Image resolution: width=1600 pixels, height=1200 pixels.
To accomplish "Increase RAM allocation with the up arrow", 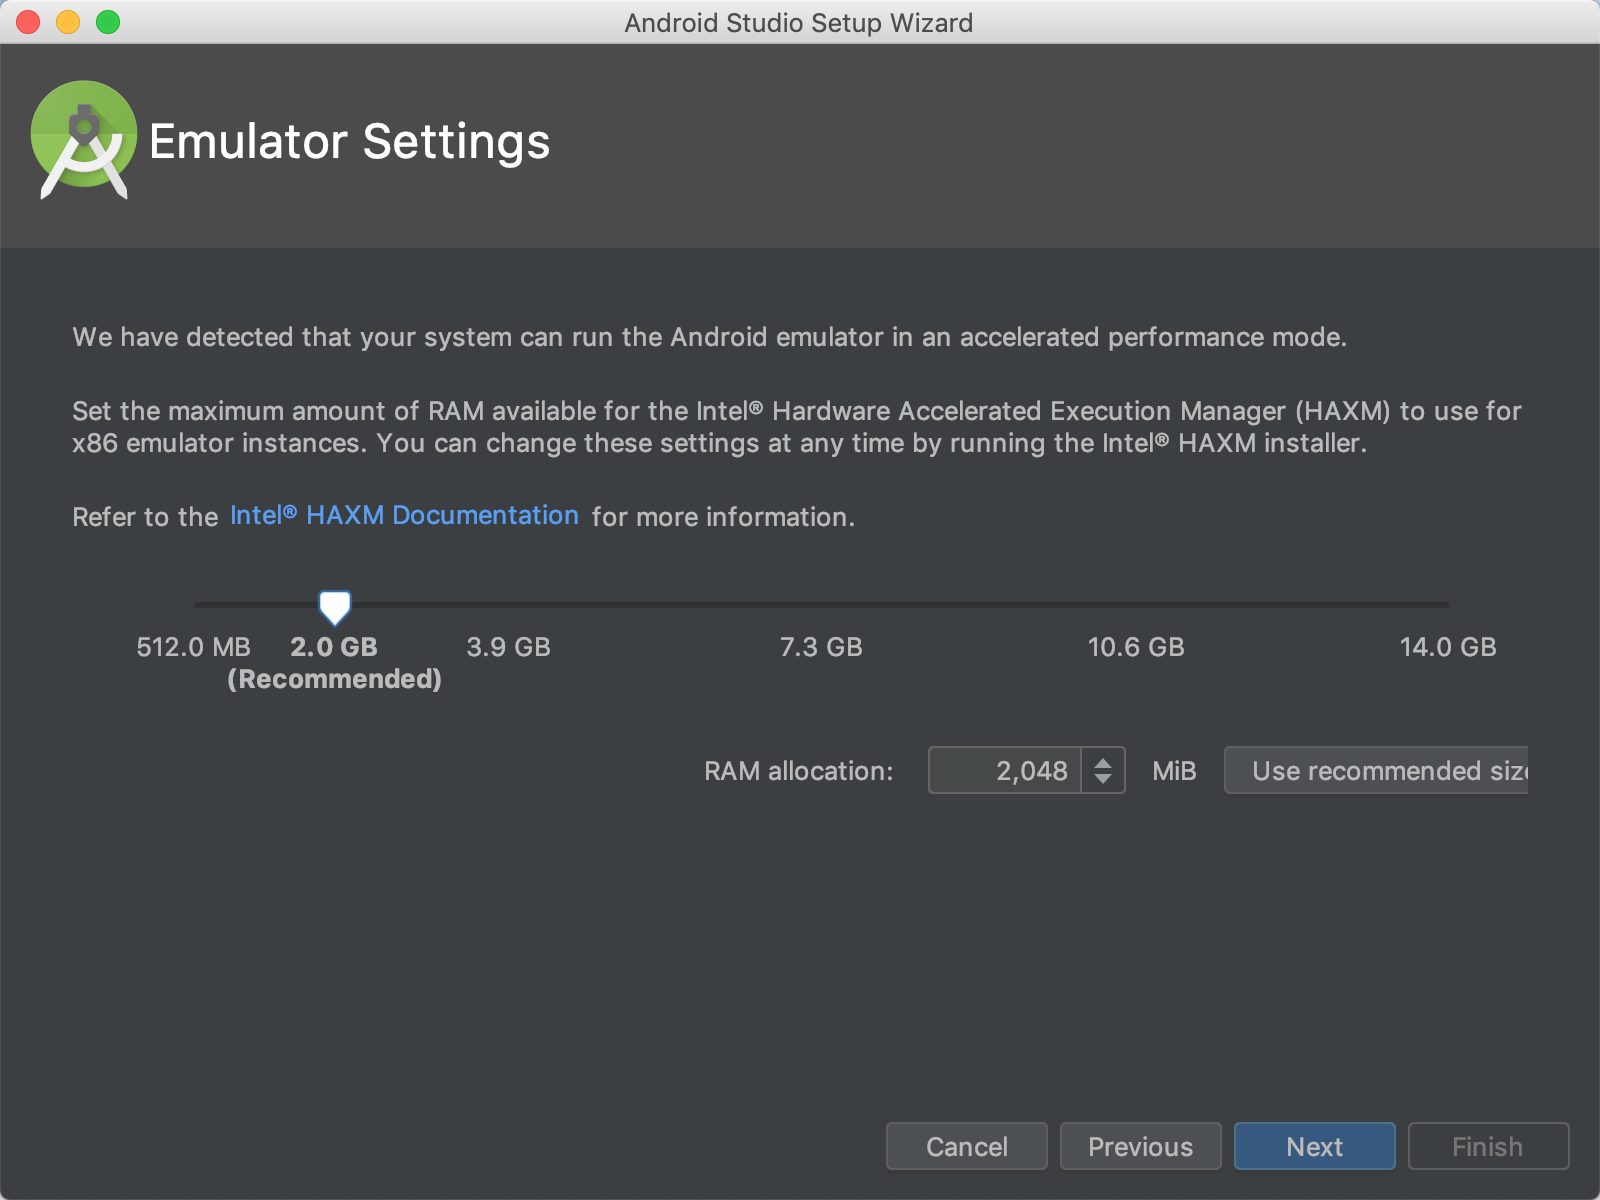I will point(1103,762).
